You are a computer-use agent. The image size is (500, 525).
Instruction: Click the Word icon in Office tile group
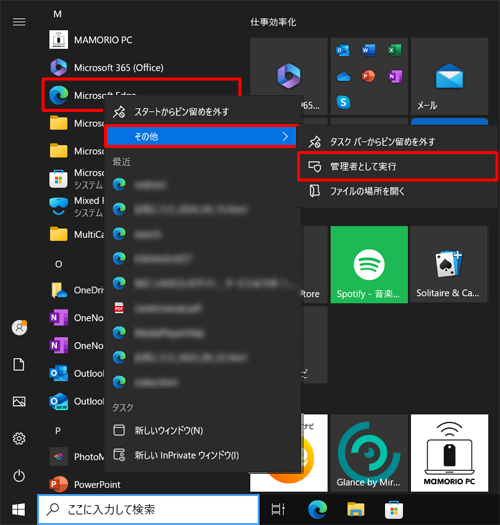[368, 51]
